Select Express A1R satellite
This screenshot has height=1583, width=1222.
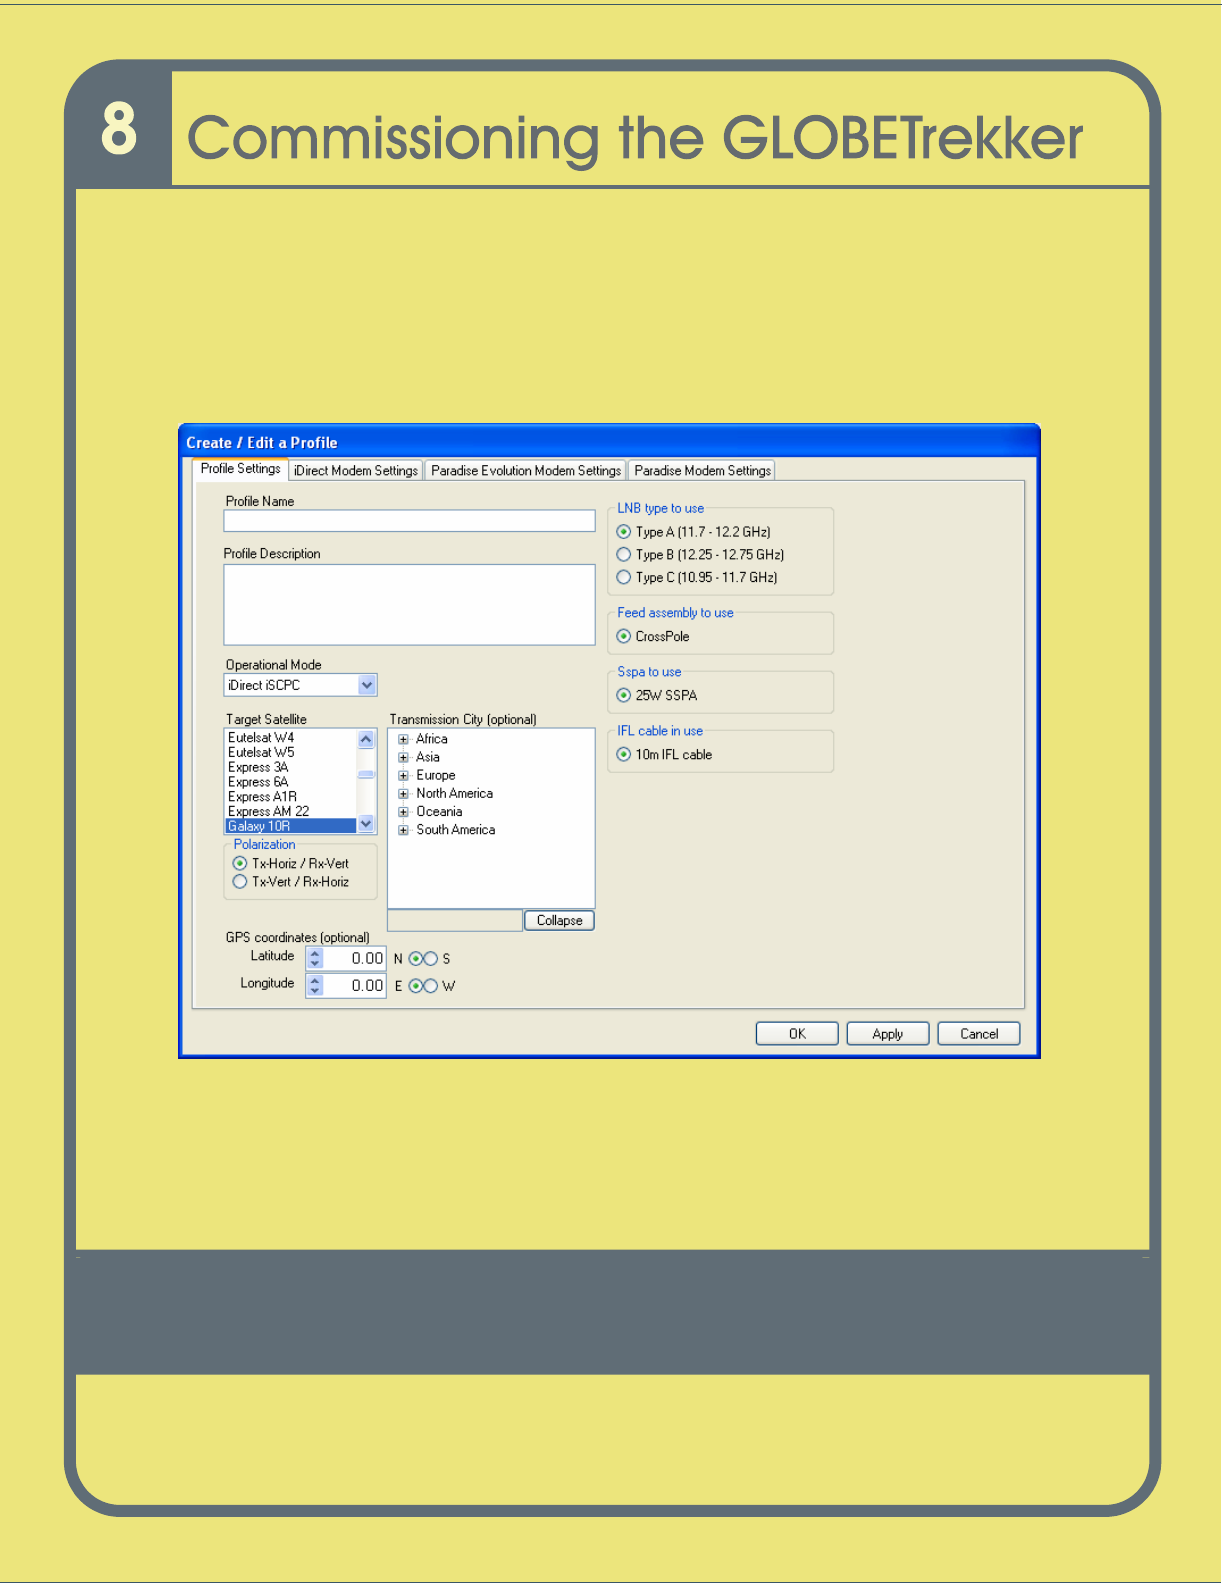(x=290, y=797)
